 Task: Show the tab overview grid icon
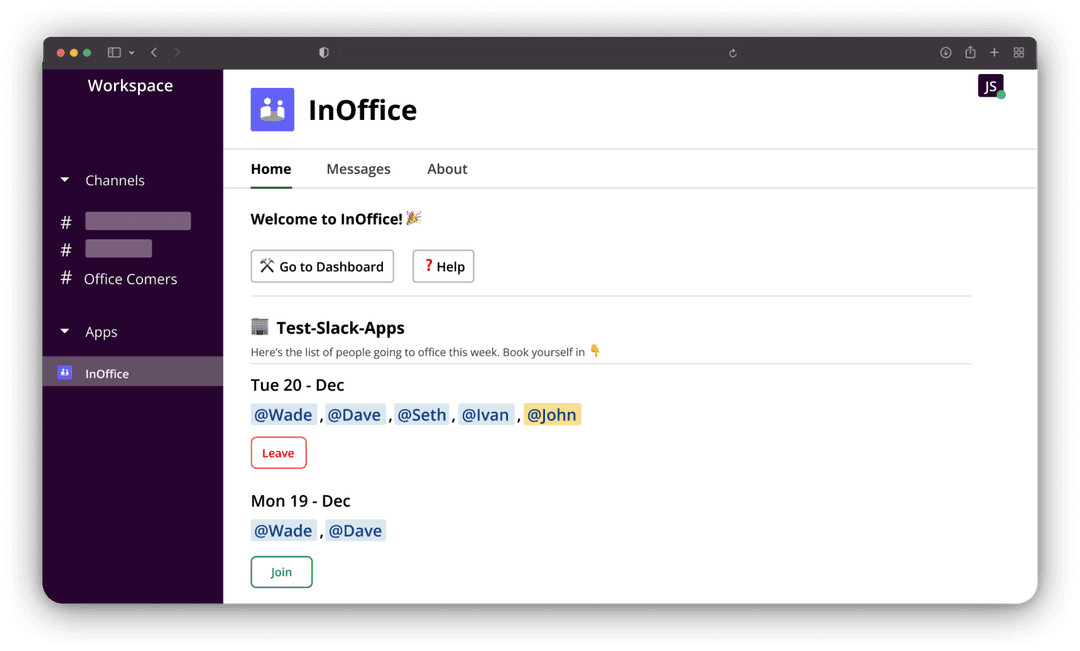click(1019, 53)
